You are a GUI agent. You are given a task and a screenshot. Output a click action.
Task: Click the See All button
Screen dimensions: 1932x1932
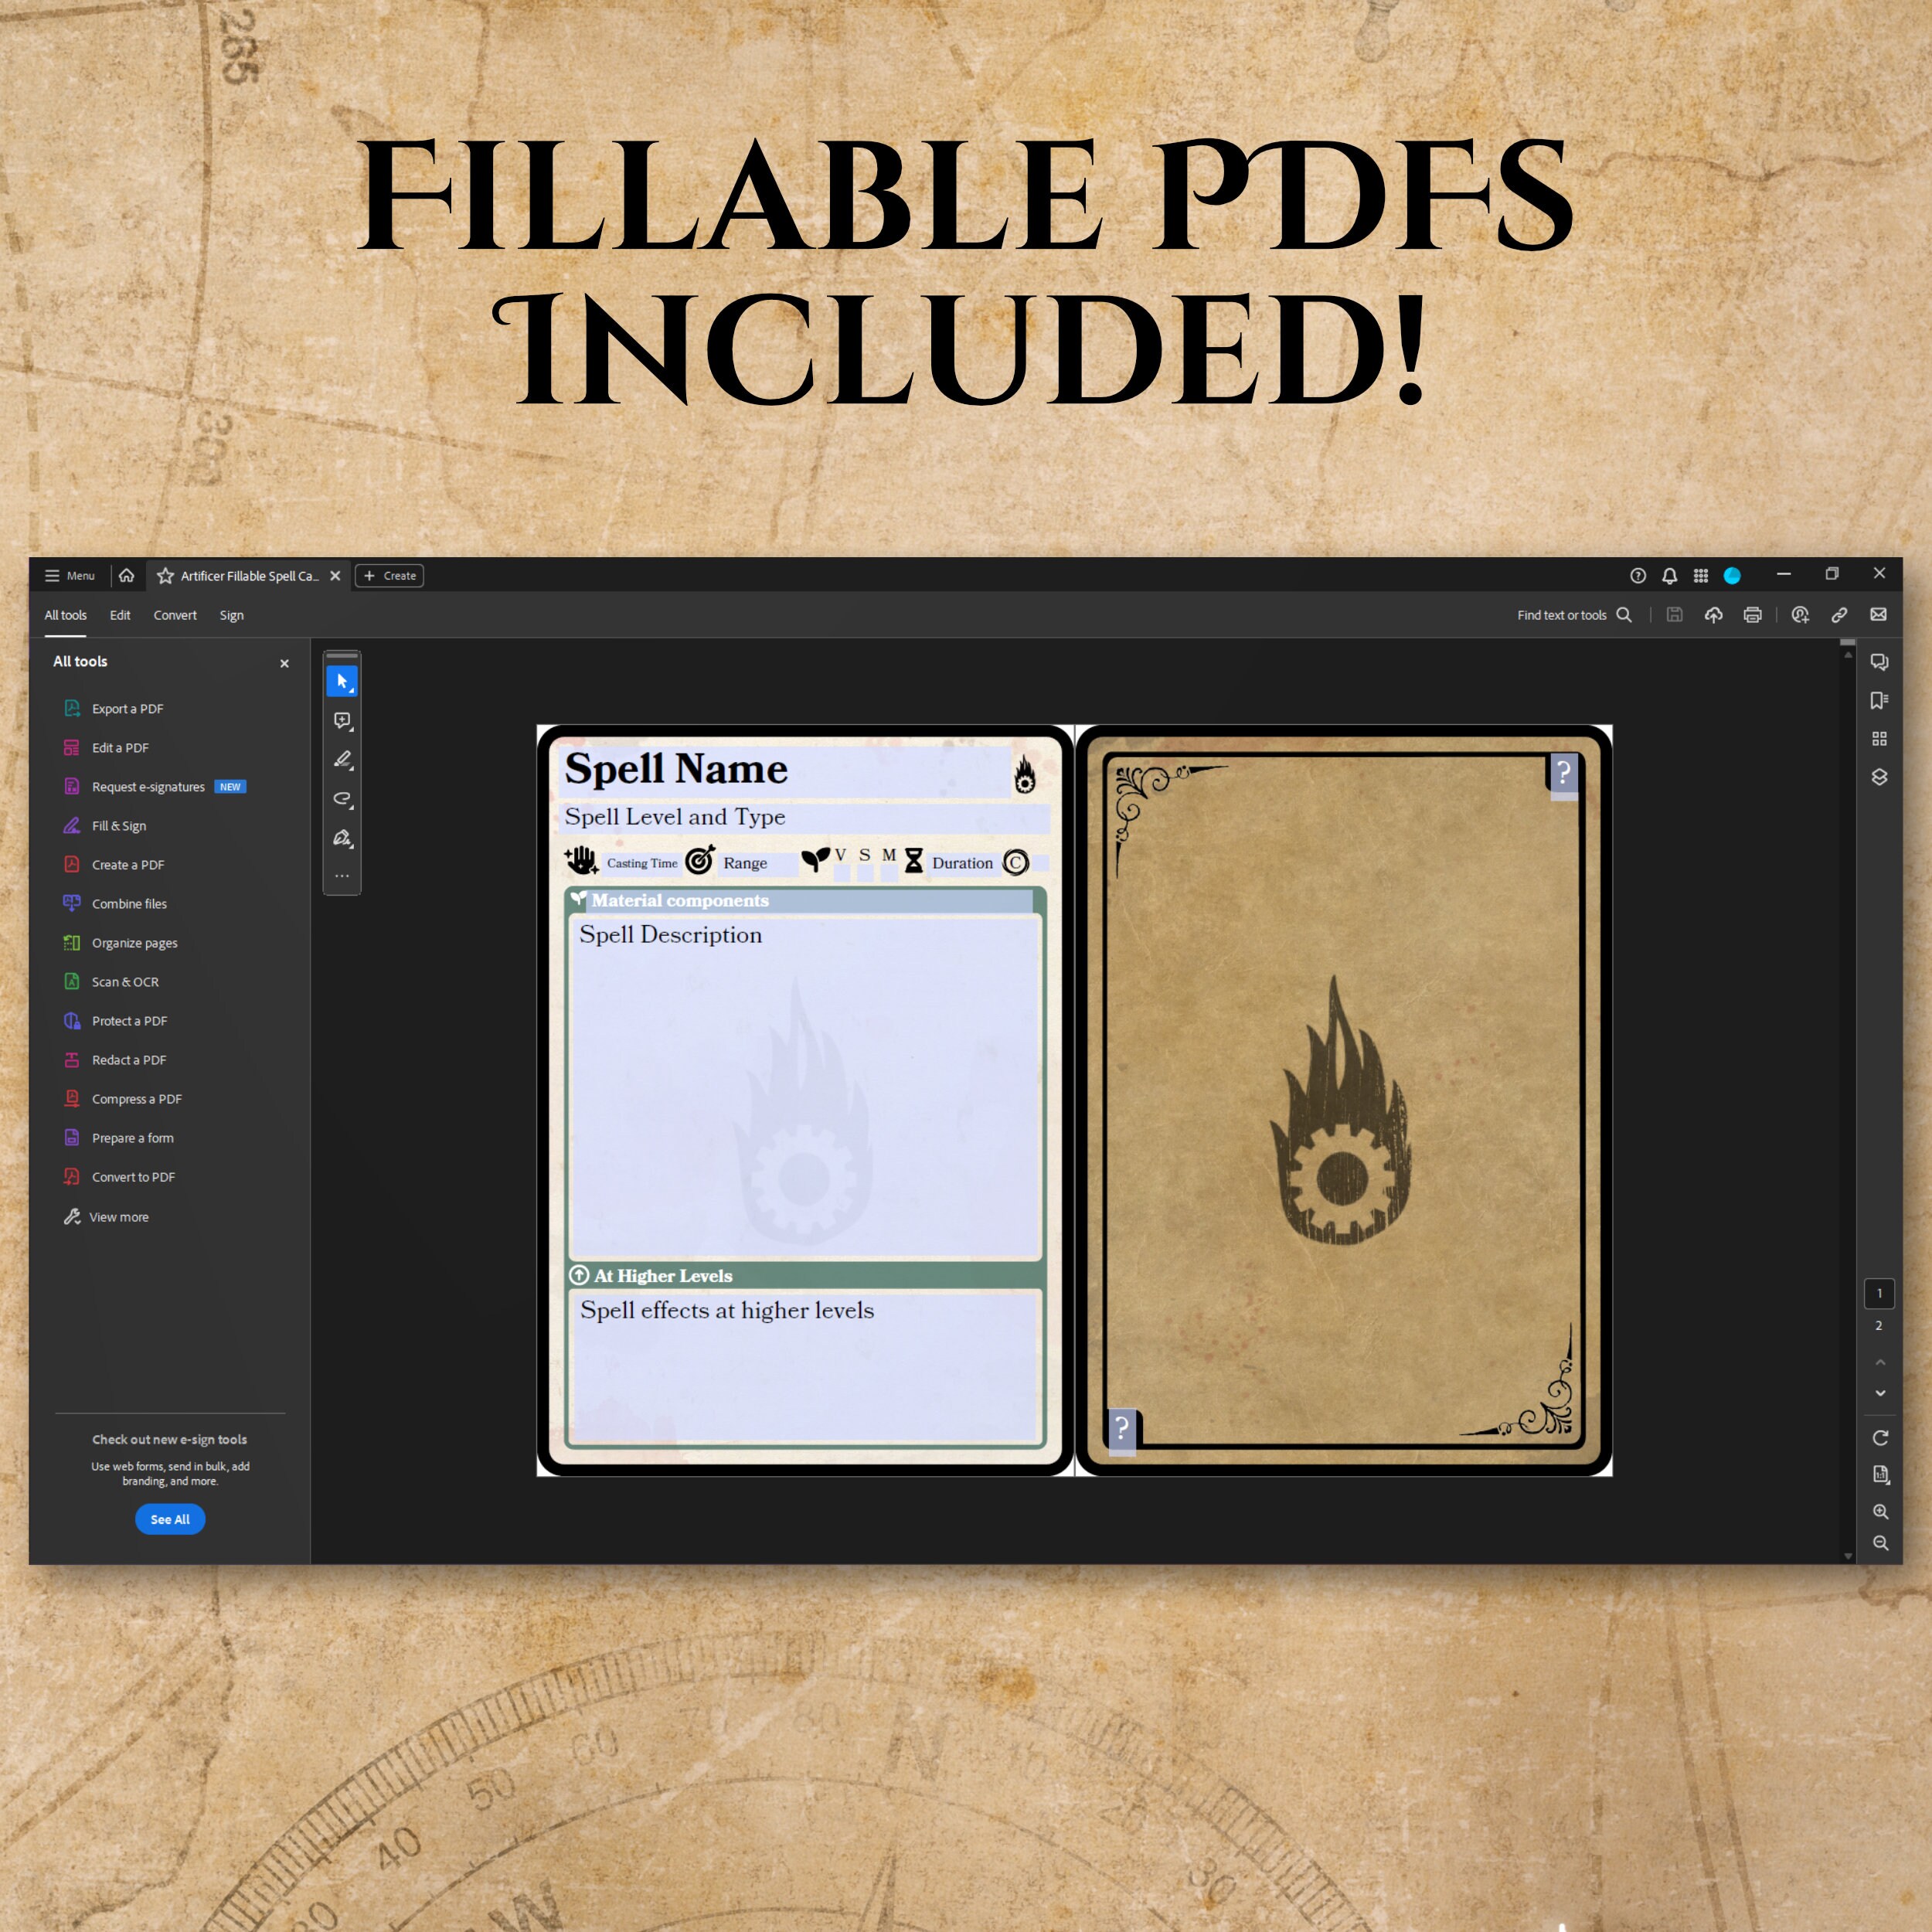(170, 1519)
